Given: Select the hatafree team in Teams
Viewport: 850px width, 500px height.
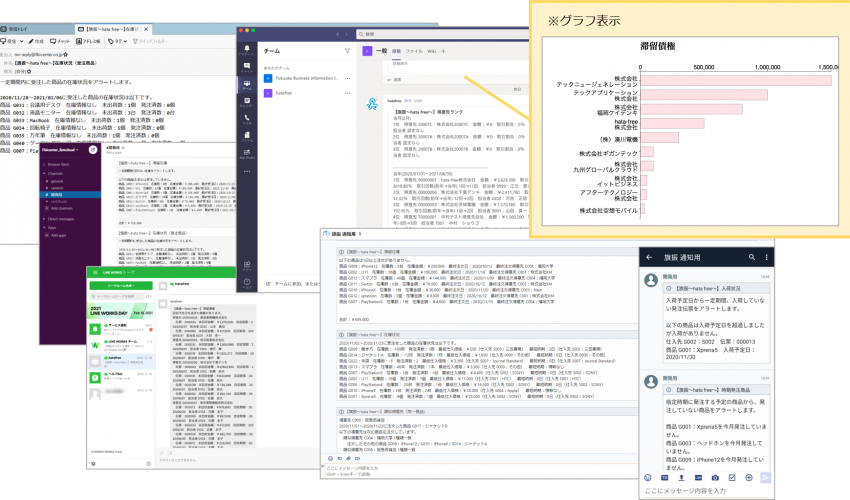Looking at the screenshot, I should click(278, 93).
